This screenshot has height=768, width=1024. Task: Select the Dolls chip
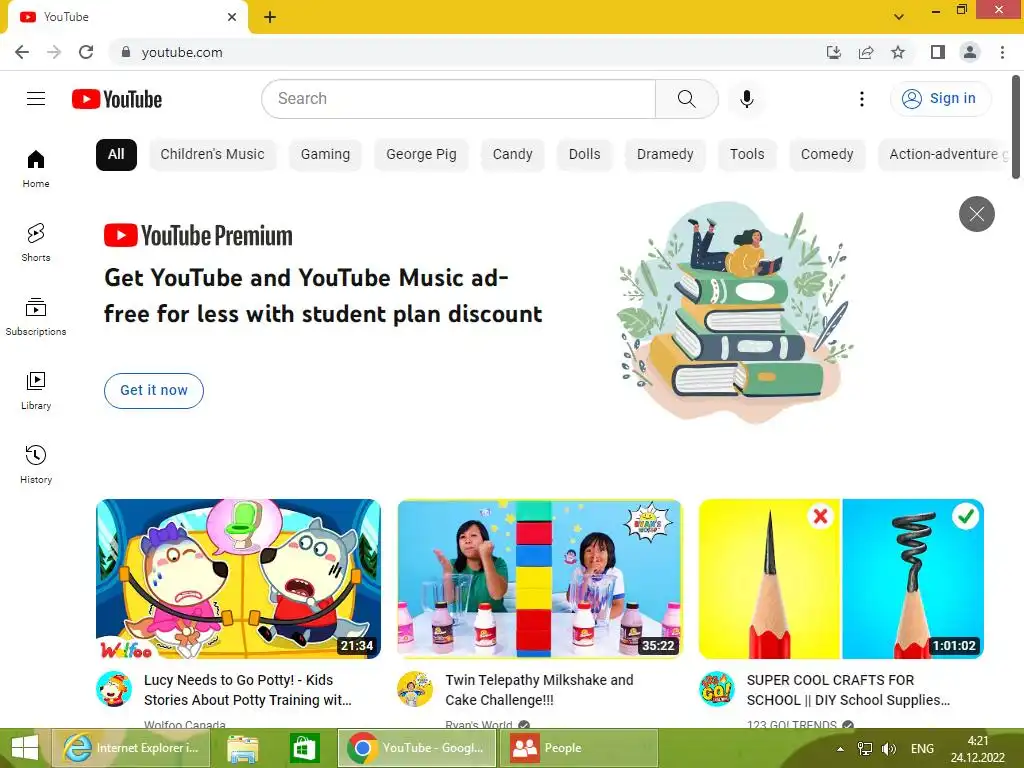point(584,155)
